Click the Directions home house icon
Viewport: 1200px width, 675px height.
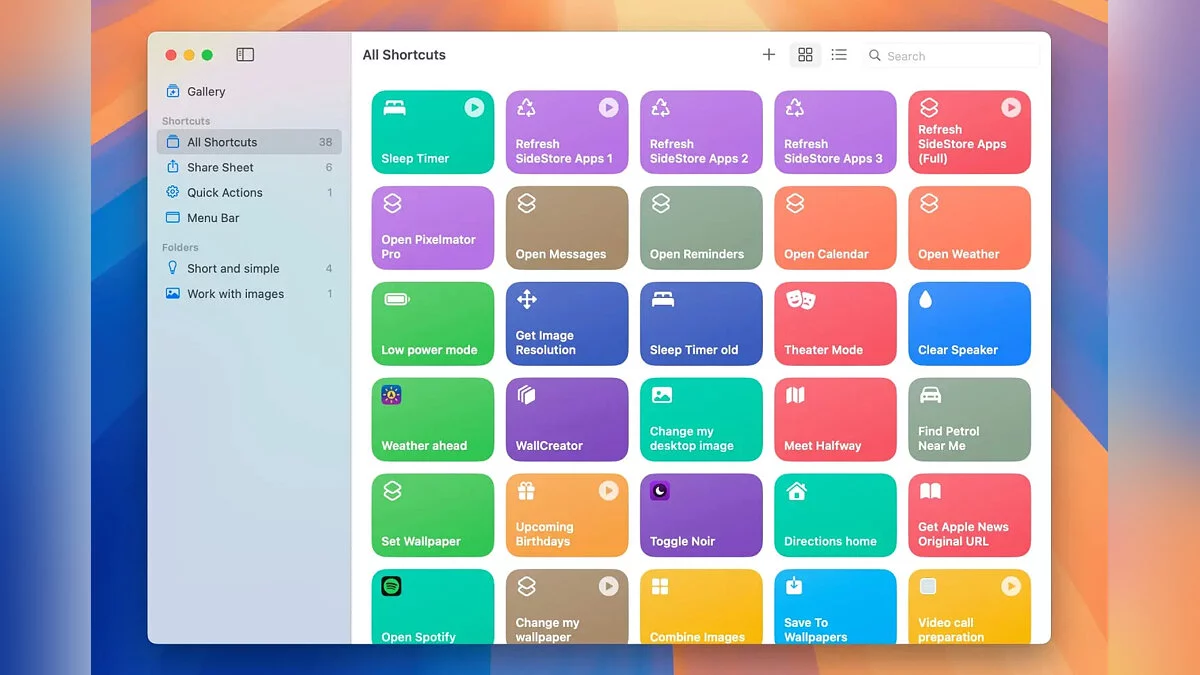pos(796,491)
